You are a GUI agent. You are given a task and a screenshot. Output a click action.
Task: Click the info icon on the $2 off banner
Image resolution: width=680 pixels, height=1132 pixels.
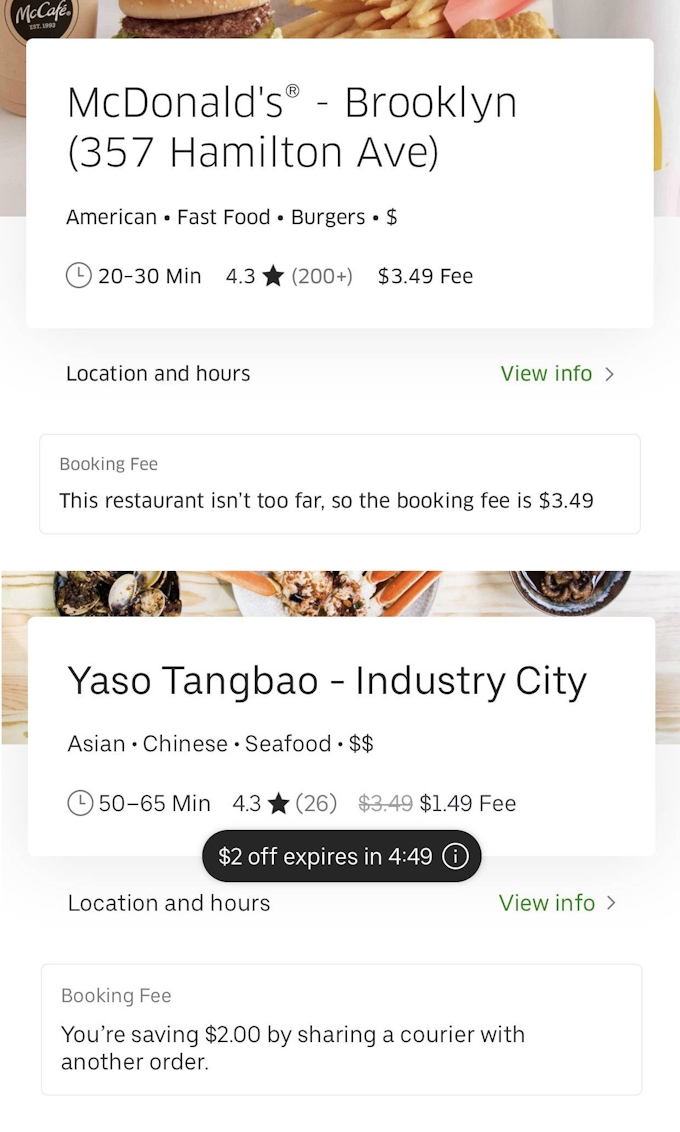tap(455, 857)
